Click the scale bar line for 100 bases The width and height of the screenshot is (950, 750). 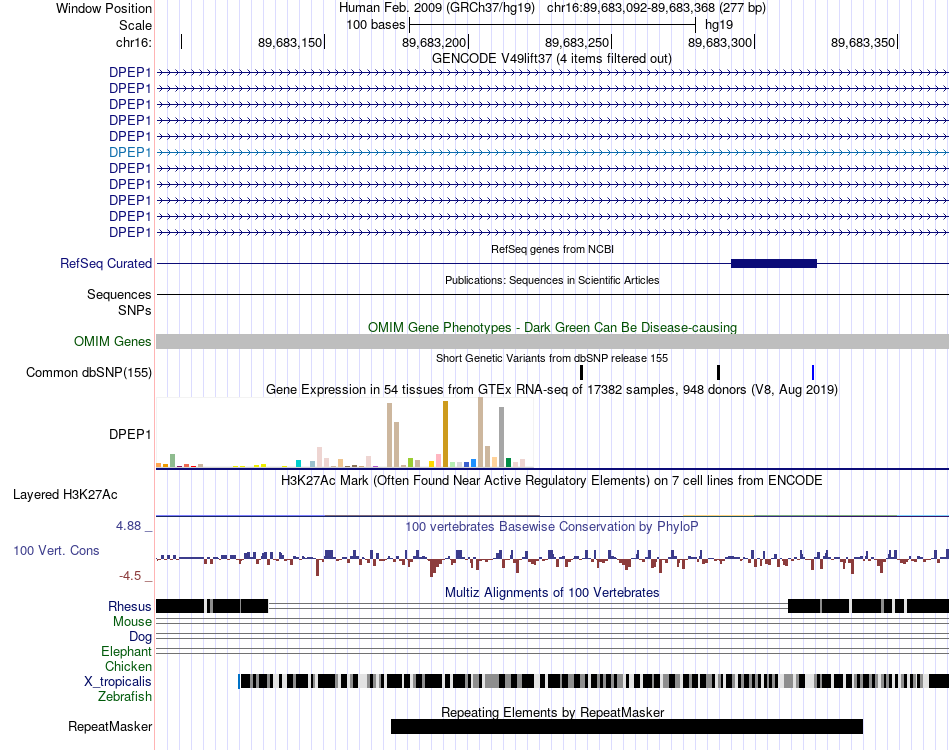pos(553,25)
